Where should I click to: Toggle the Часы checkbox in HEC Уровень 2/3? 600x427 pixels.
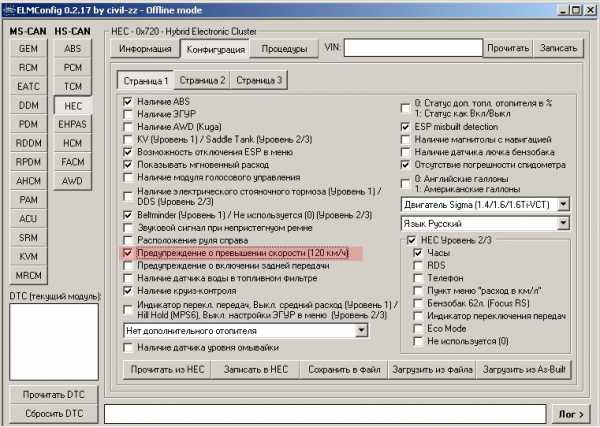(x=418, y=254)
